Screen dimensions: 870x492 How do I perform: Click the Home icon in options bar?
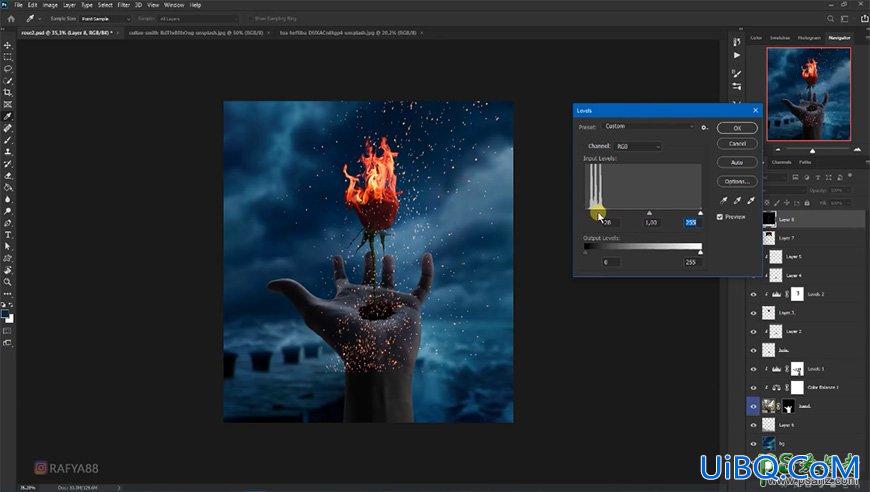(11, 18)
